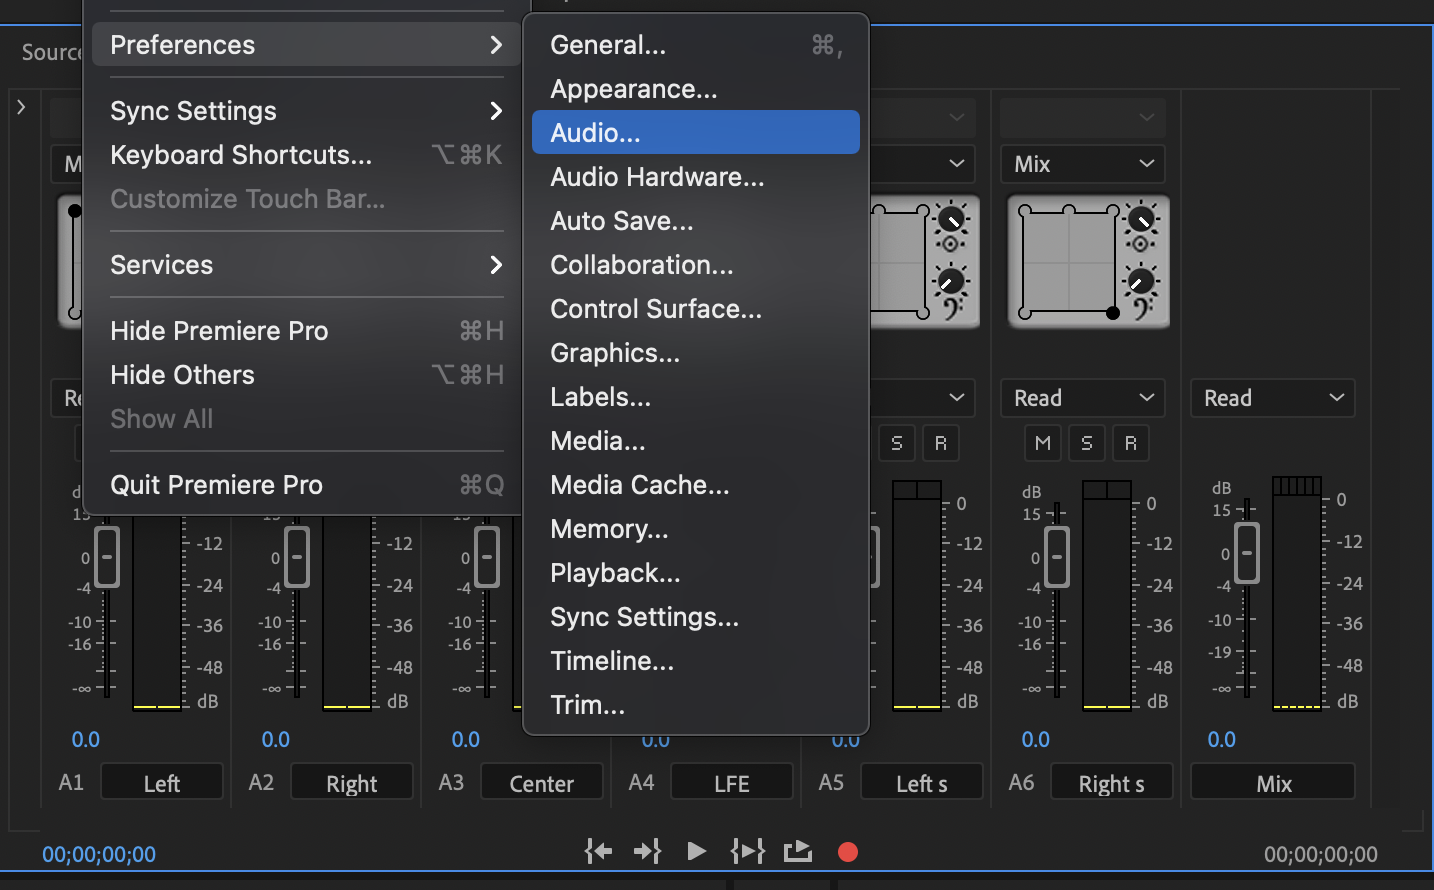Open the Sync Settings submenu

pos(306,111)
